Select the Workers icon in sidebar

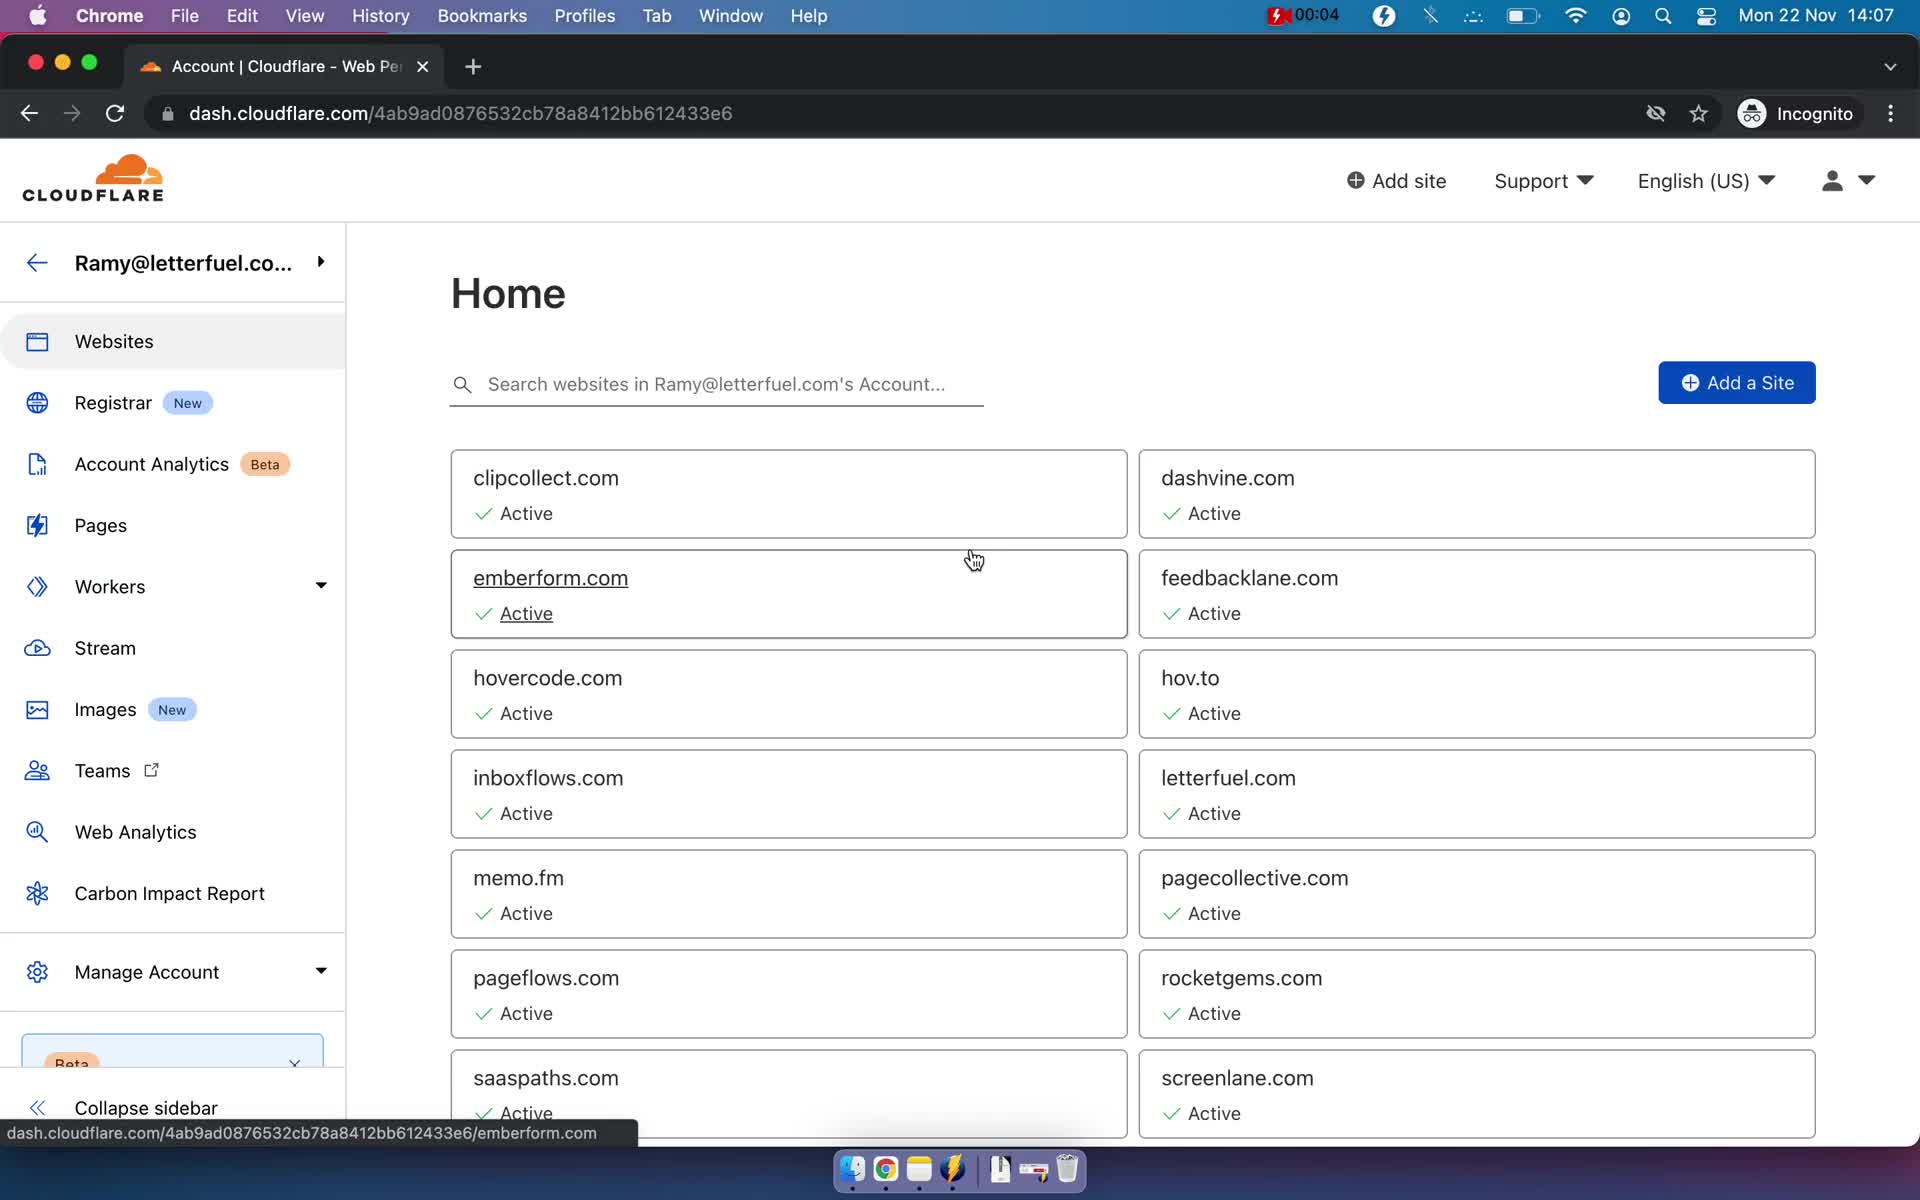(x=37, y=585)
